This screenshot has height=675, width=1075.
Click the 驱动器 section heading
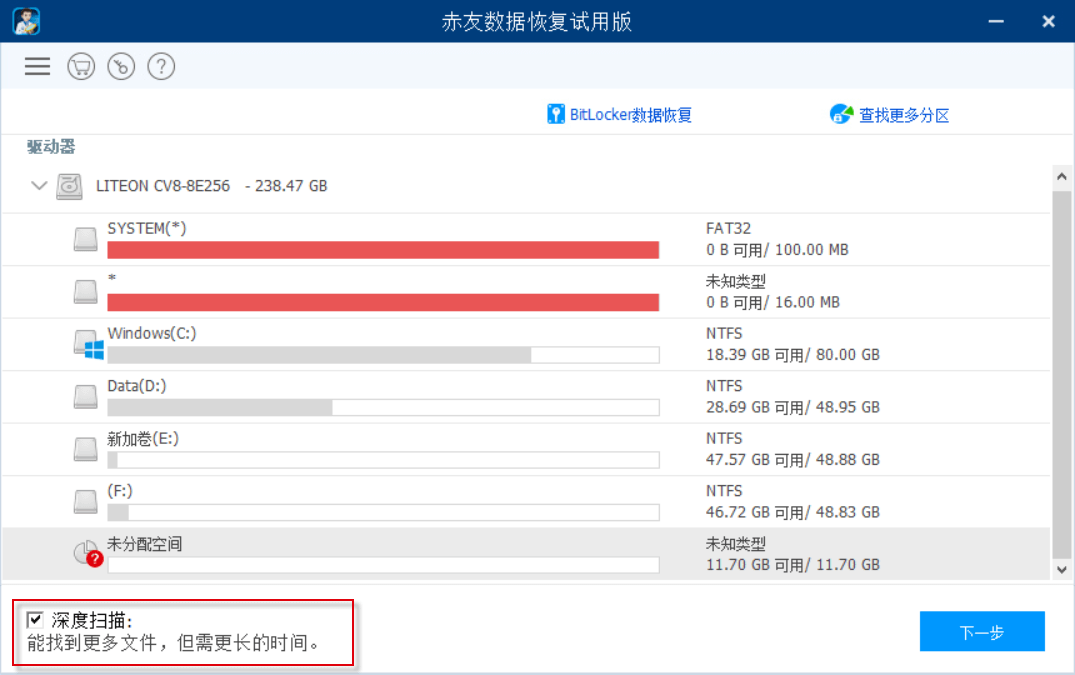(51, 147)
